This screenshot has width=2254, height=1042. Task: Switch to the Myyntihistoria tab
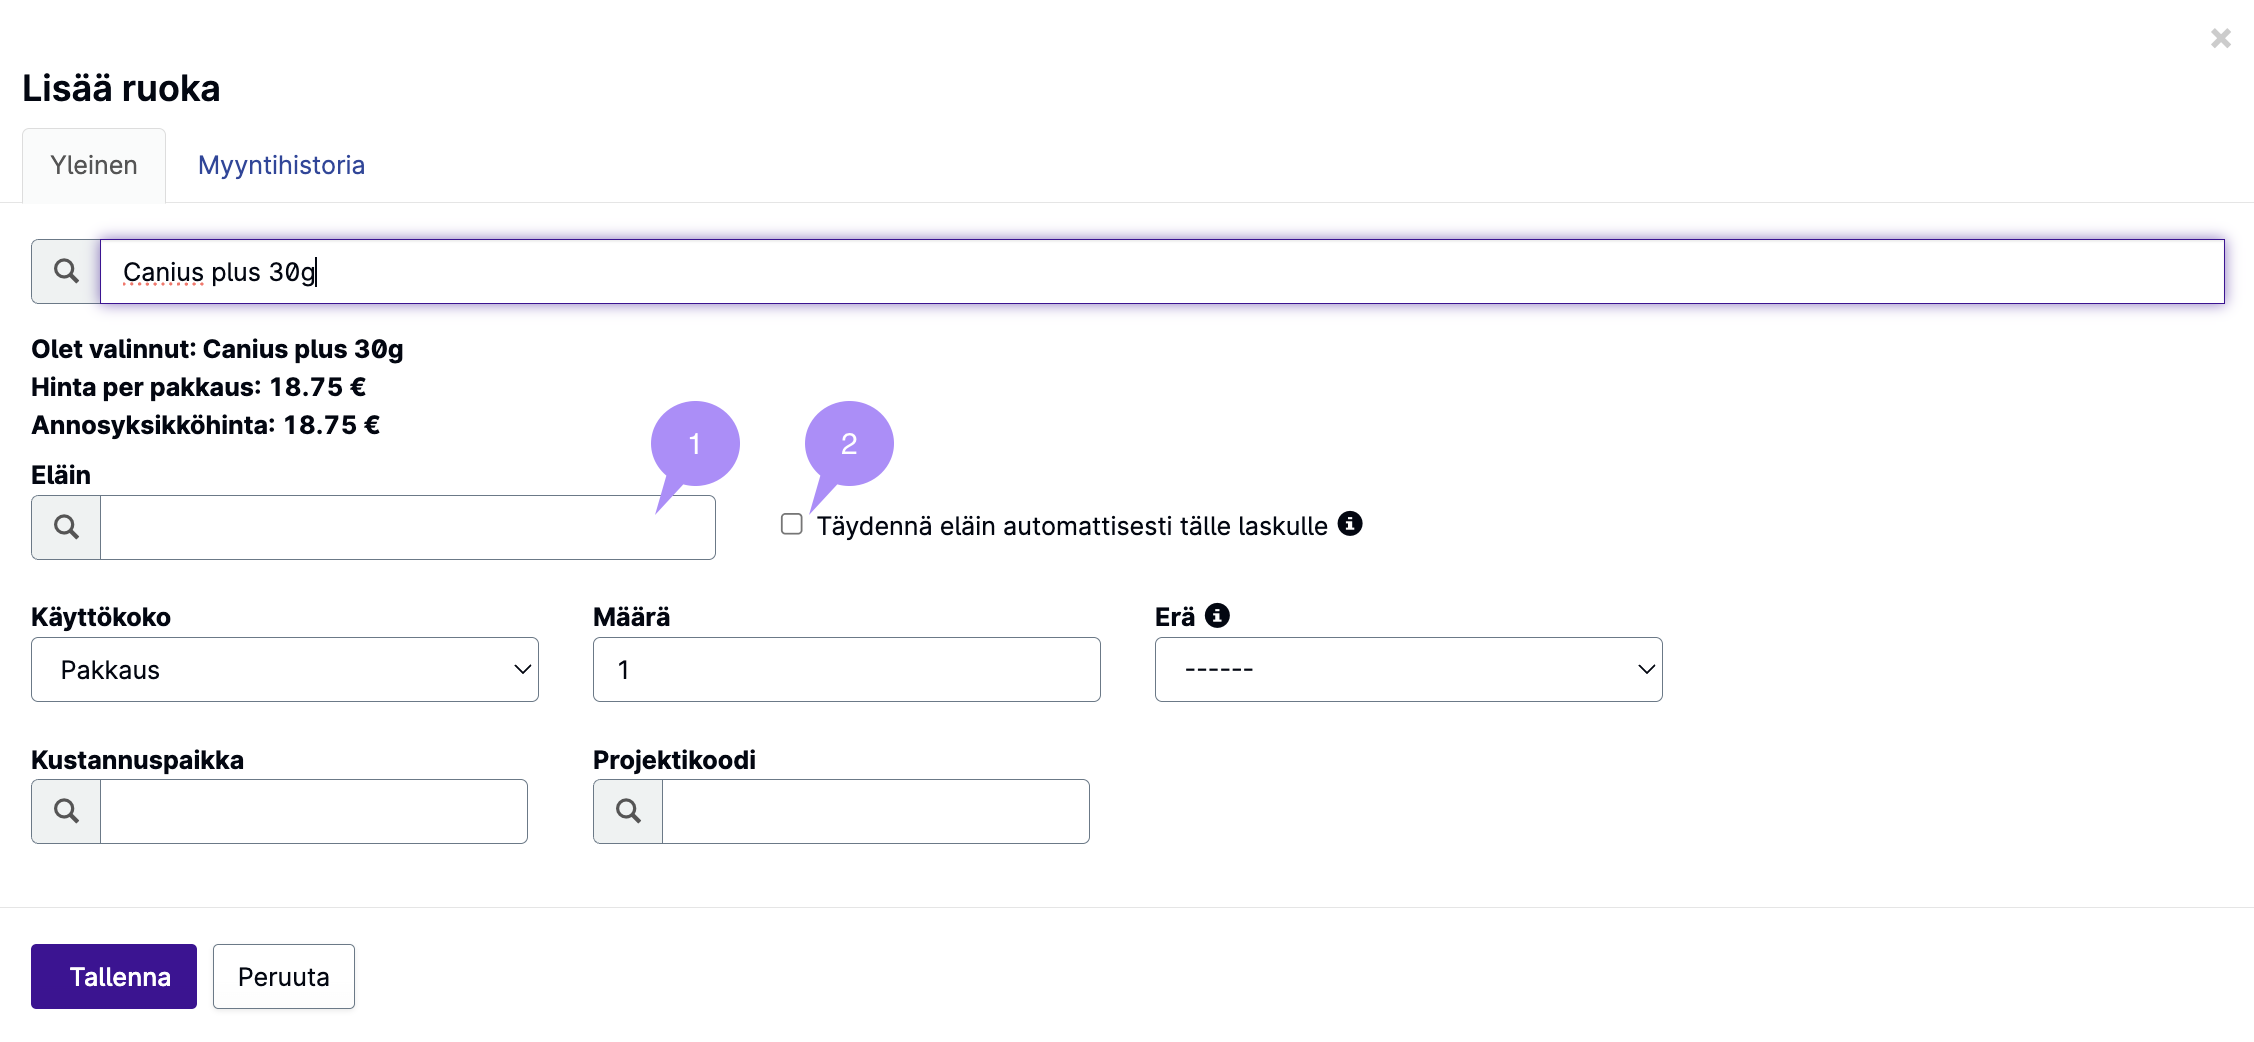[x=281, y=165]
